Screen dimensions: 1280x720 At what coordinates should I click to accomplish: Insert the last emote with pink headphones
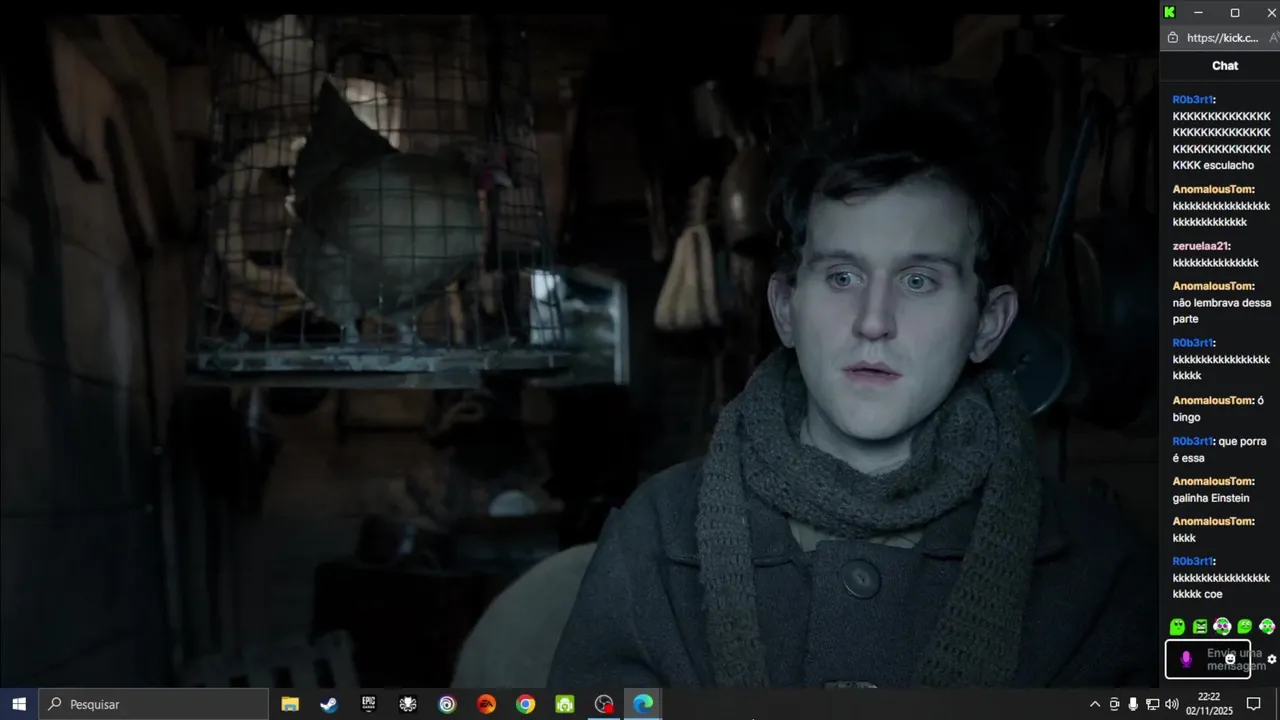(1267, 627)
